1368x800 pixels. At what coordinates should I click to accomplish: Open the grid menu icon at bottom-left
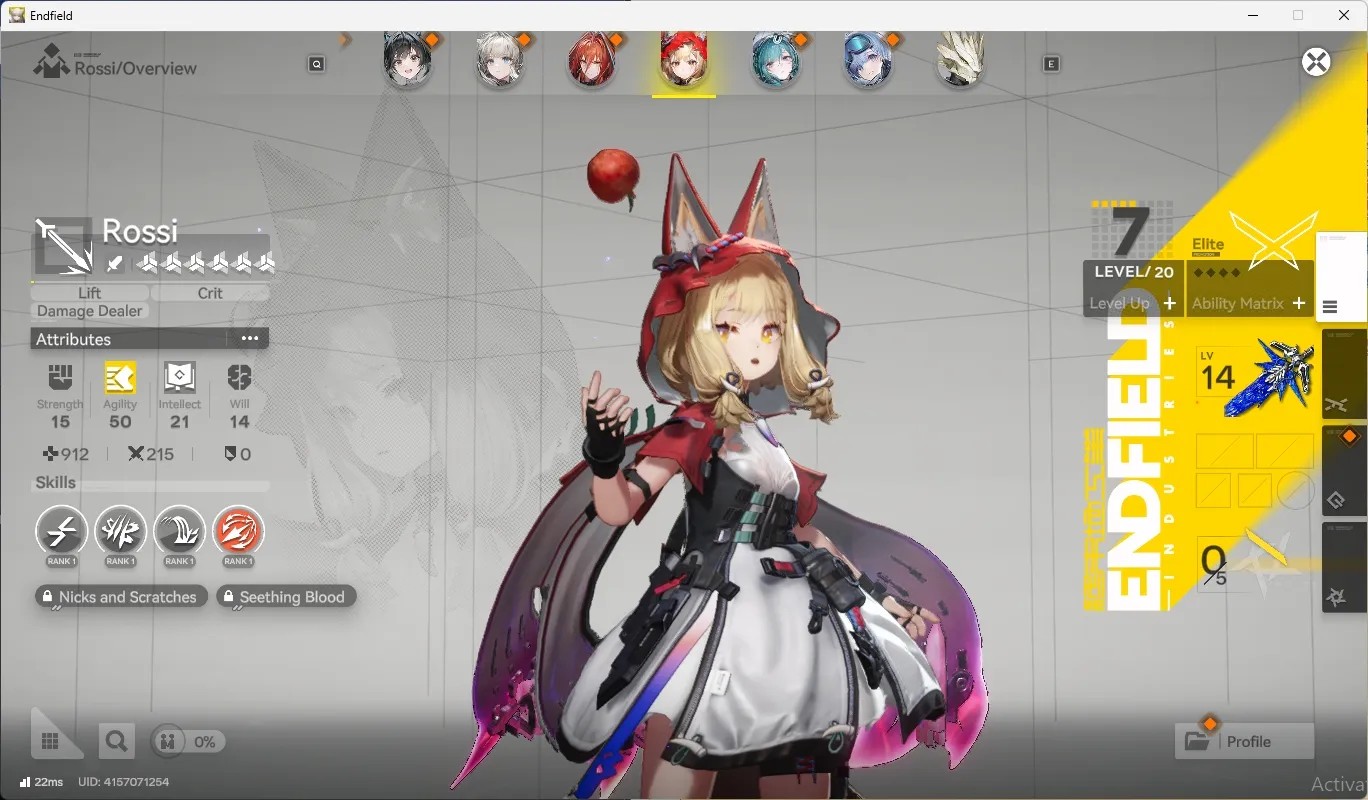pos(50,741)
